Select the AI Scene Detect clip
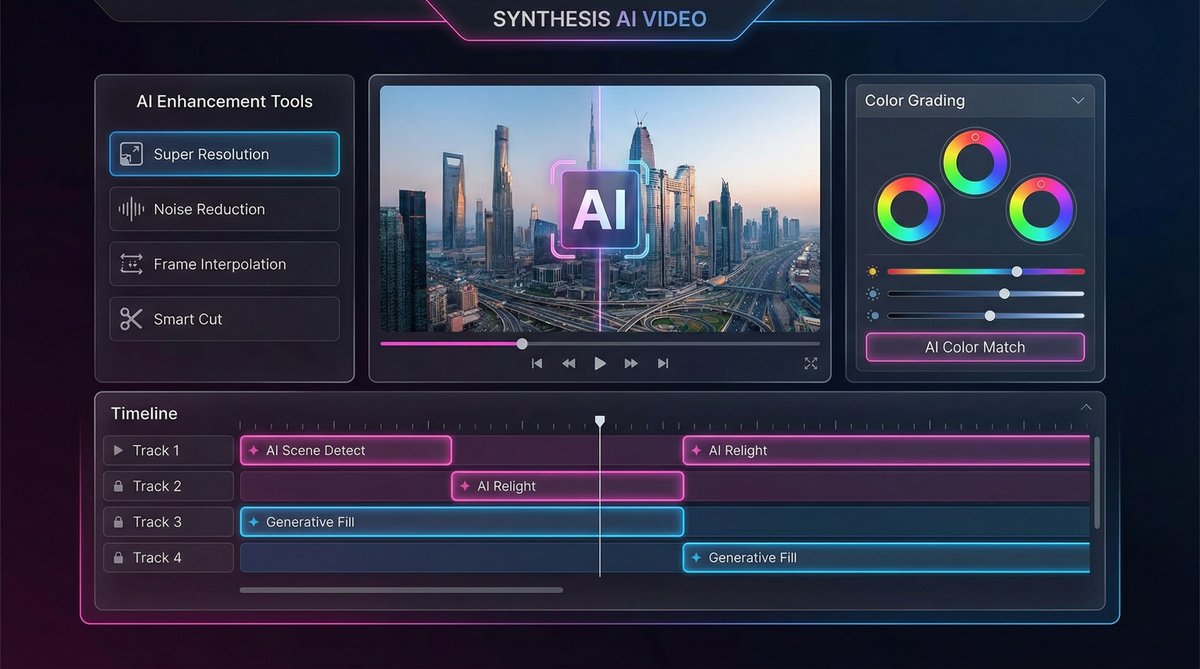Viewport: 1200px width, 669px height. tap(346, 451)
